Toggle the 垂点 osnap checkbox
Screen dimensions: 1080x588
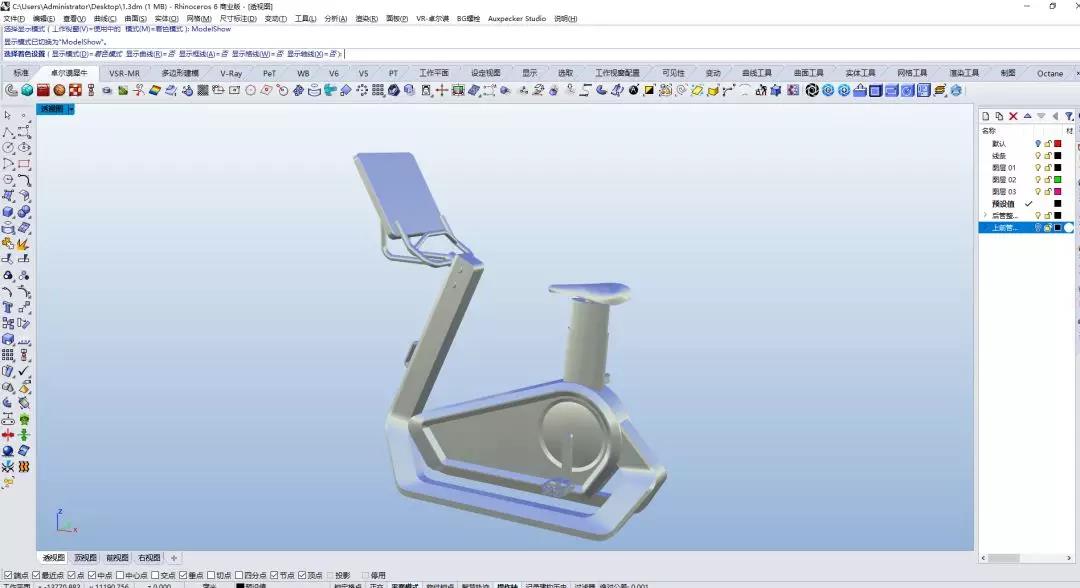pos(183,575)
